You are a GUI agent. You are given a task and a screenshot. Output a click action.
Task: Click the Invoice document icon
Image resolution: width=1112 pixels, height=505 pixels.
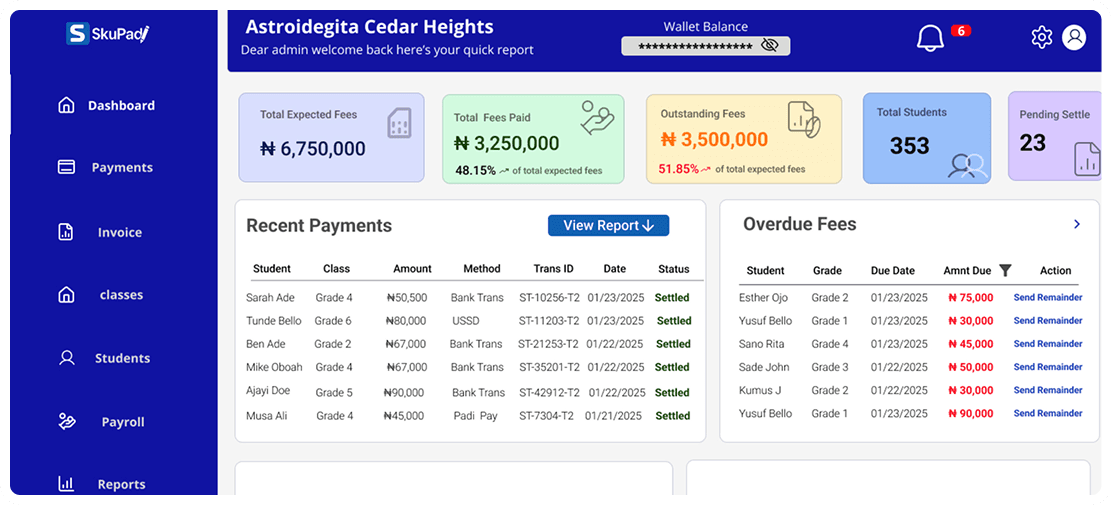tap(65, 232)
